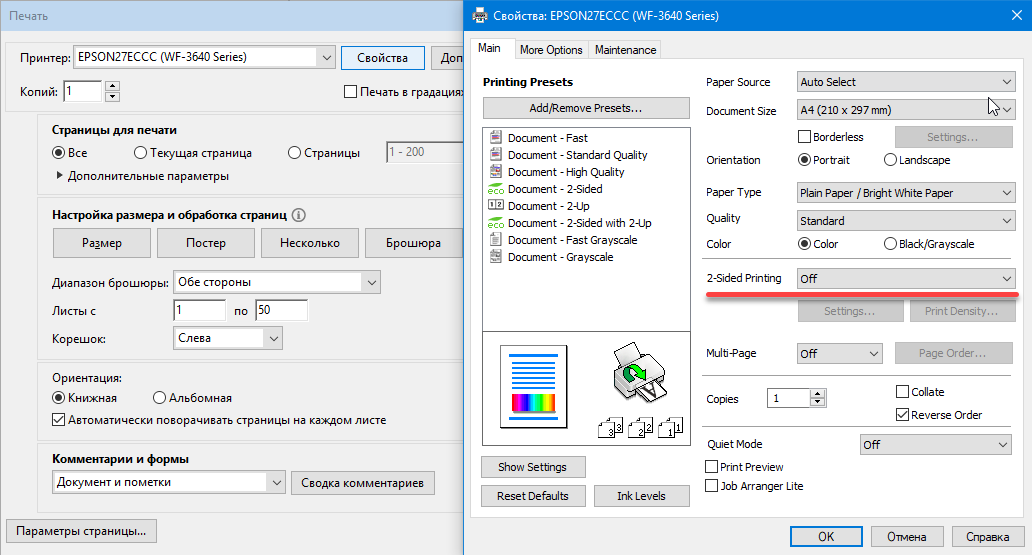Screen dimensions: 1032x555
Task: Switch to the Maintenance tab
Action: click(x=625, y=50)
